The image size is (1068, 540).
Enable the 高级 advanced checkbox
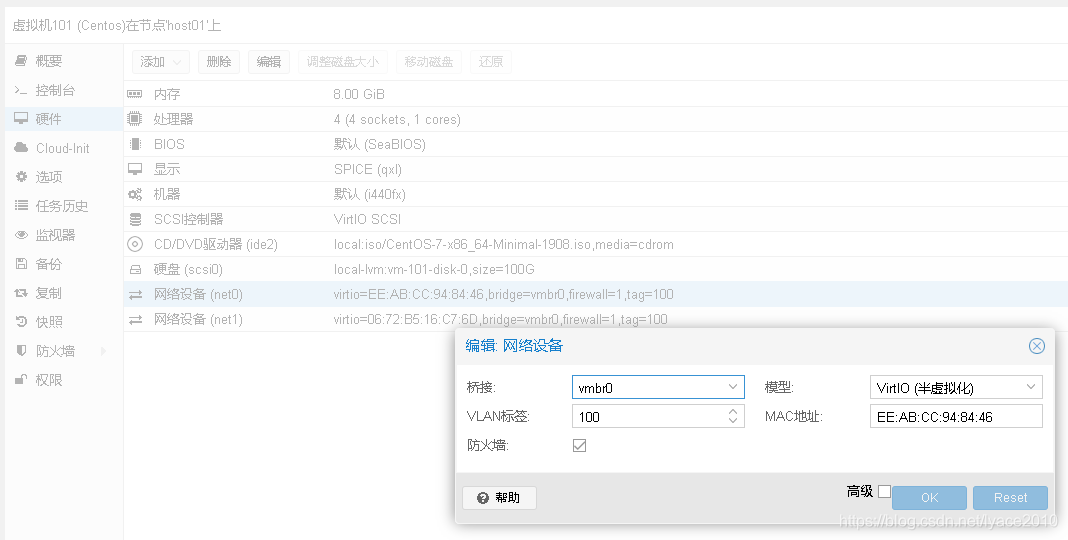[x=884, y=491]
